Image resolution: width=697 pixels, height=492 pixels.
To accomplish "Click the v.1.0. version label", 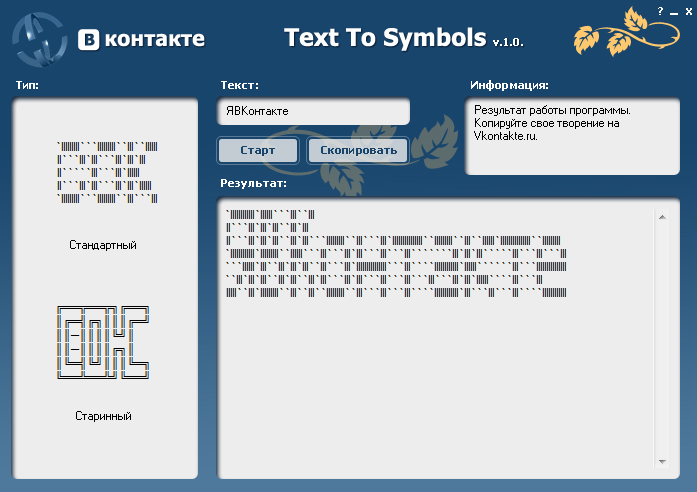I will pyautogui.click(x=508, y=42).
